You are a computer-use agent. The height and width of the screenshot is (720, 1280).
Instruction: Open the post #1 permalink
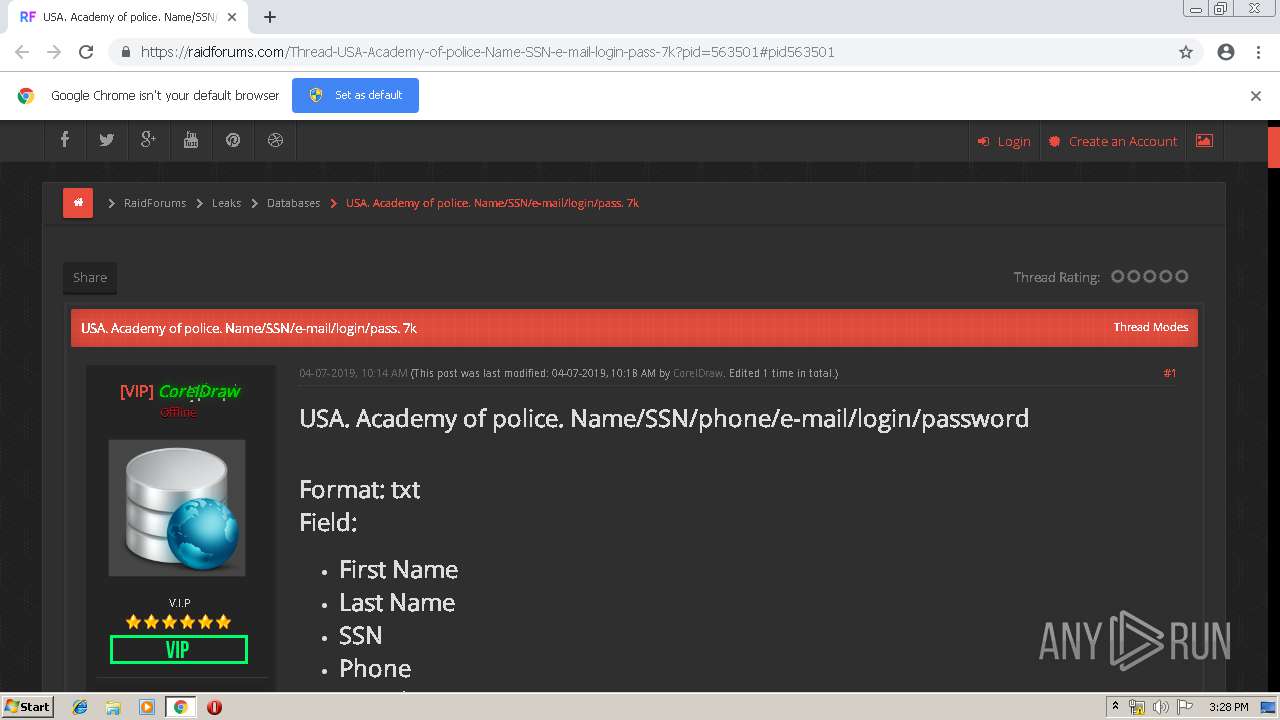1170,373
